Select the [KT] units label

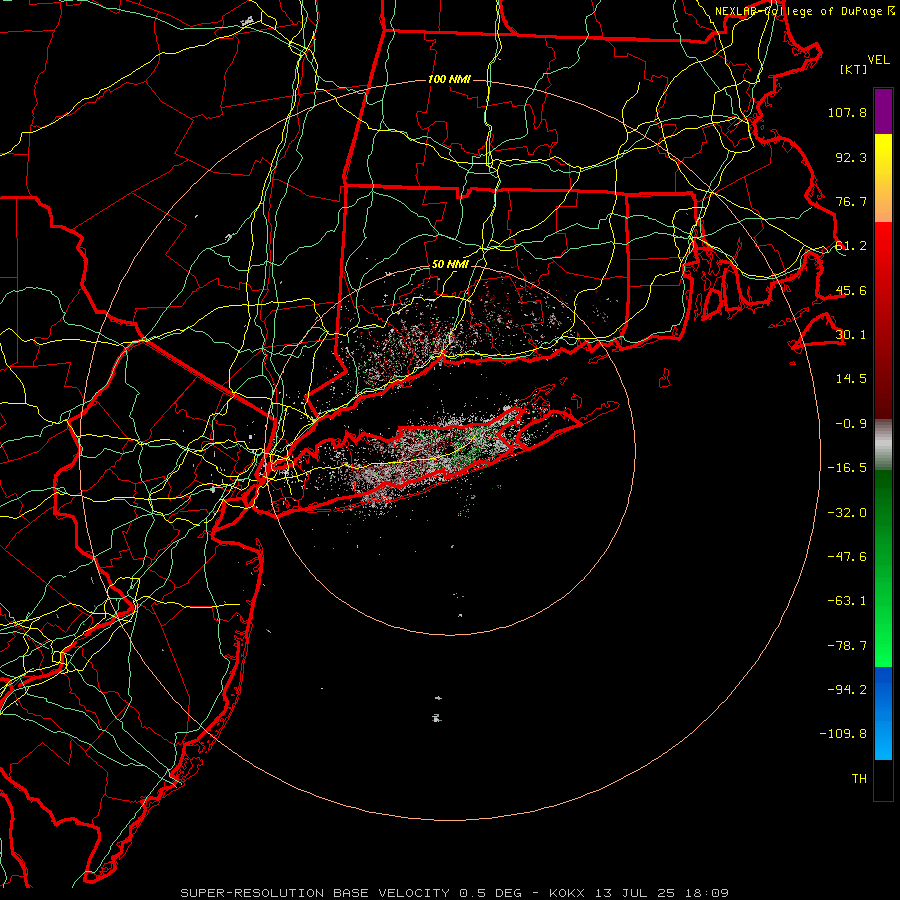854,69
